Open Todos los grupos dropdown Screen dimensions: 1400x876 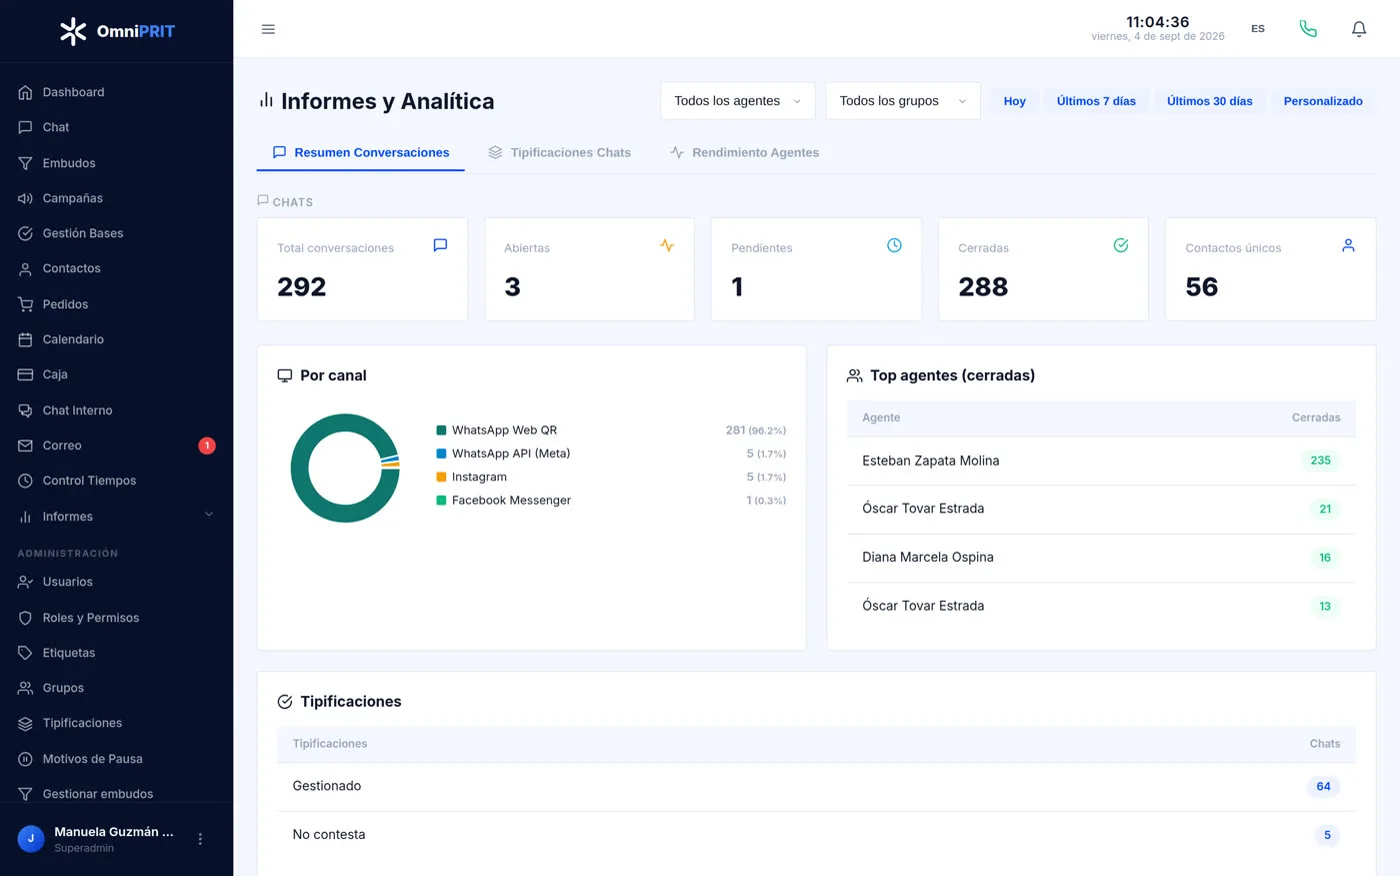pyautogui.click(x=903, y=101)
